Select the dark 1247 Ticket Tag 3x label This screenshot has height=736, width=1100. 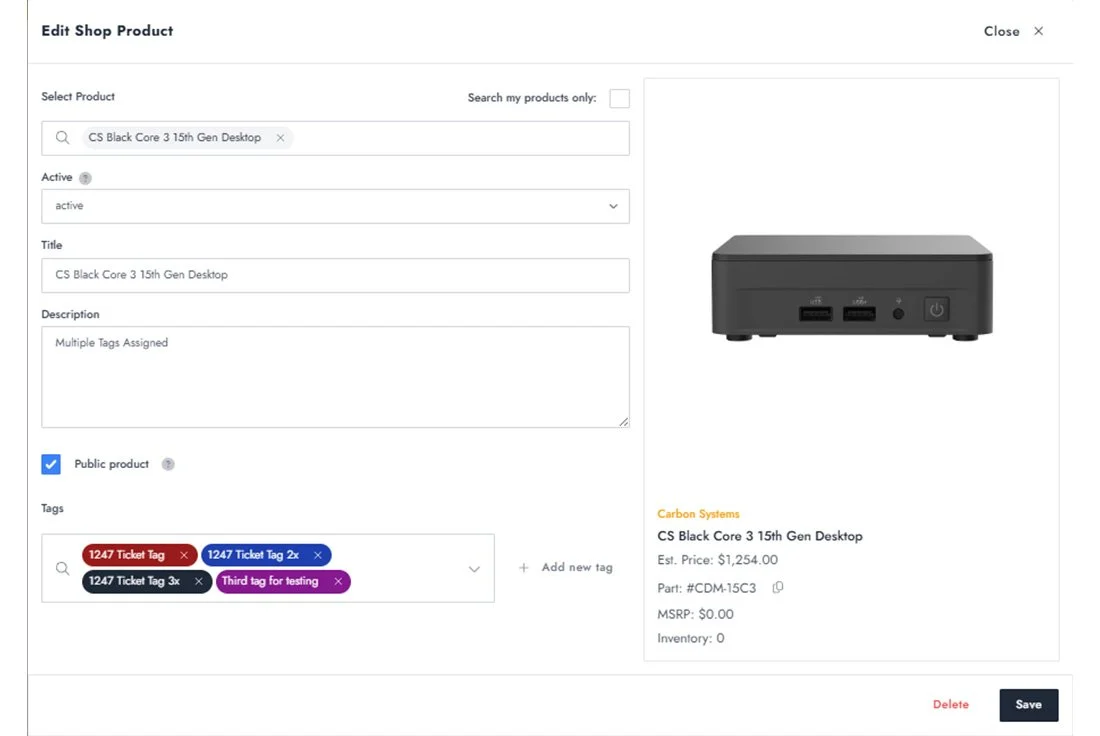[x=134, y=581]
